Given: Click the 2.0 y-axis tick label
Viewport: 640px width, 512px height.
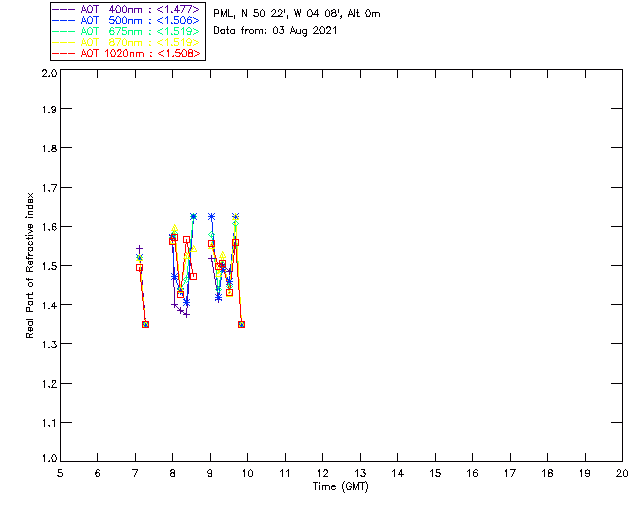Looking at the screenshot, I should click(49, 73).
